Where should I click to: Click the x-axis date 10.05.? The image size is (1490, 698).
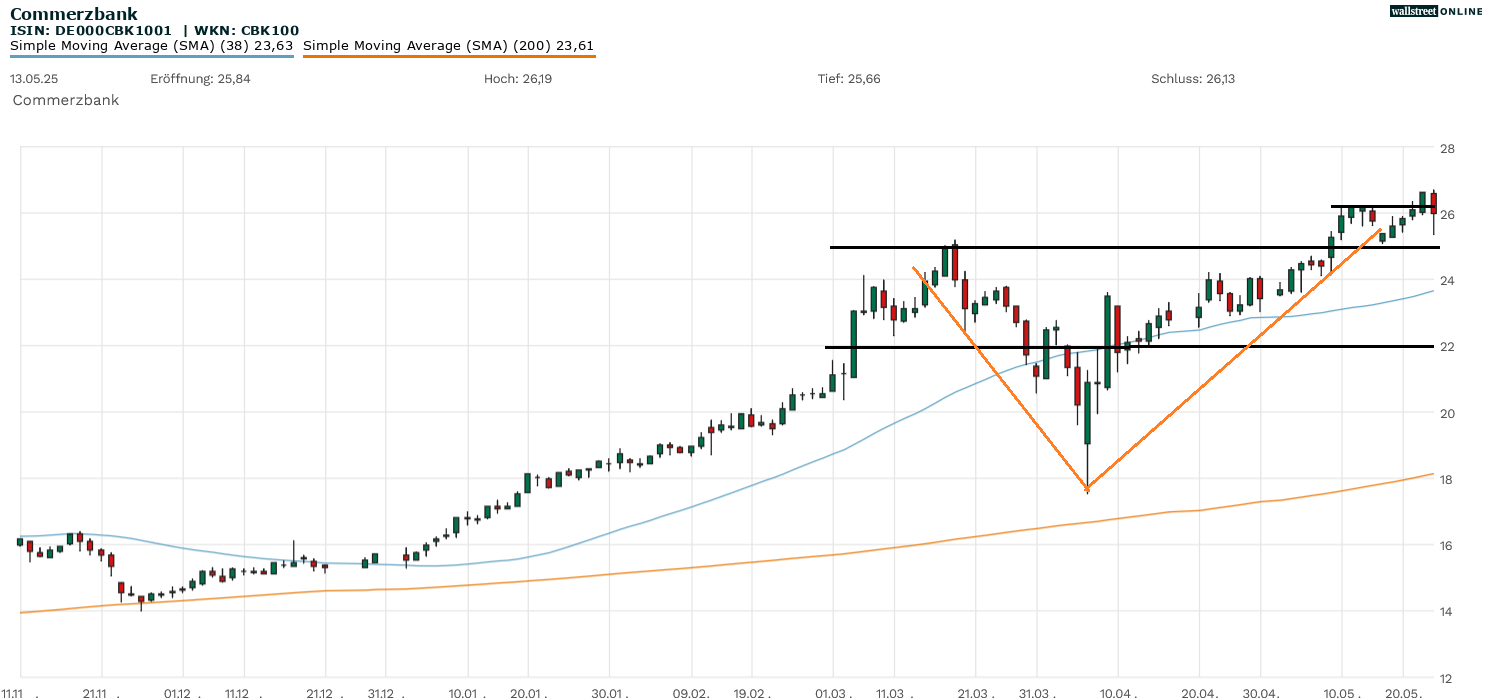(1341, 693)
